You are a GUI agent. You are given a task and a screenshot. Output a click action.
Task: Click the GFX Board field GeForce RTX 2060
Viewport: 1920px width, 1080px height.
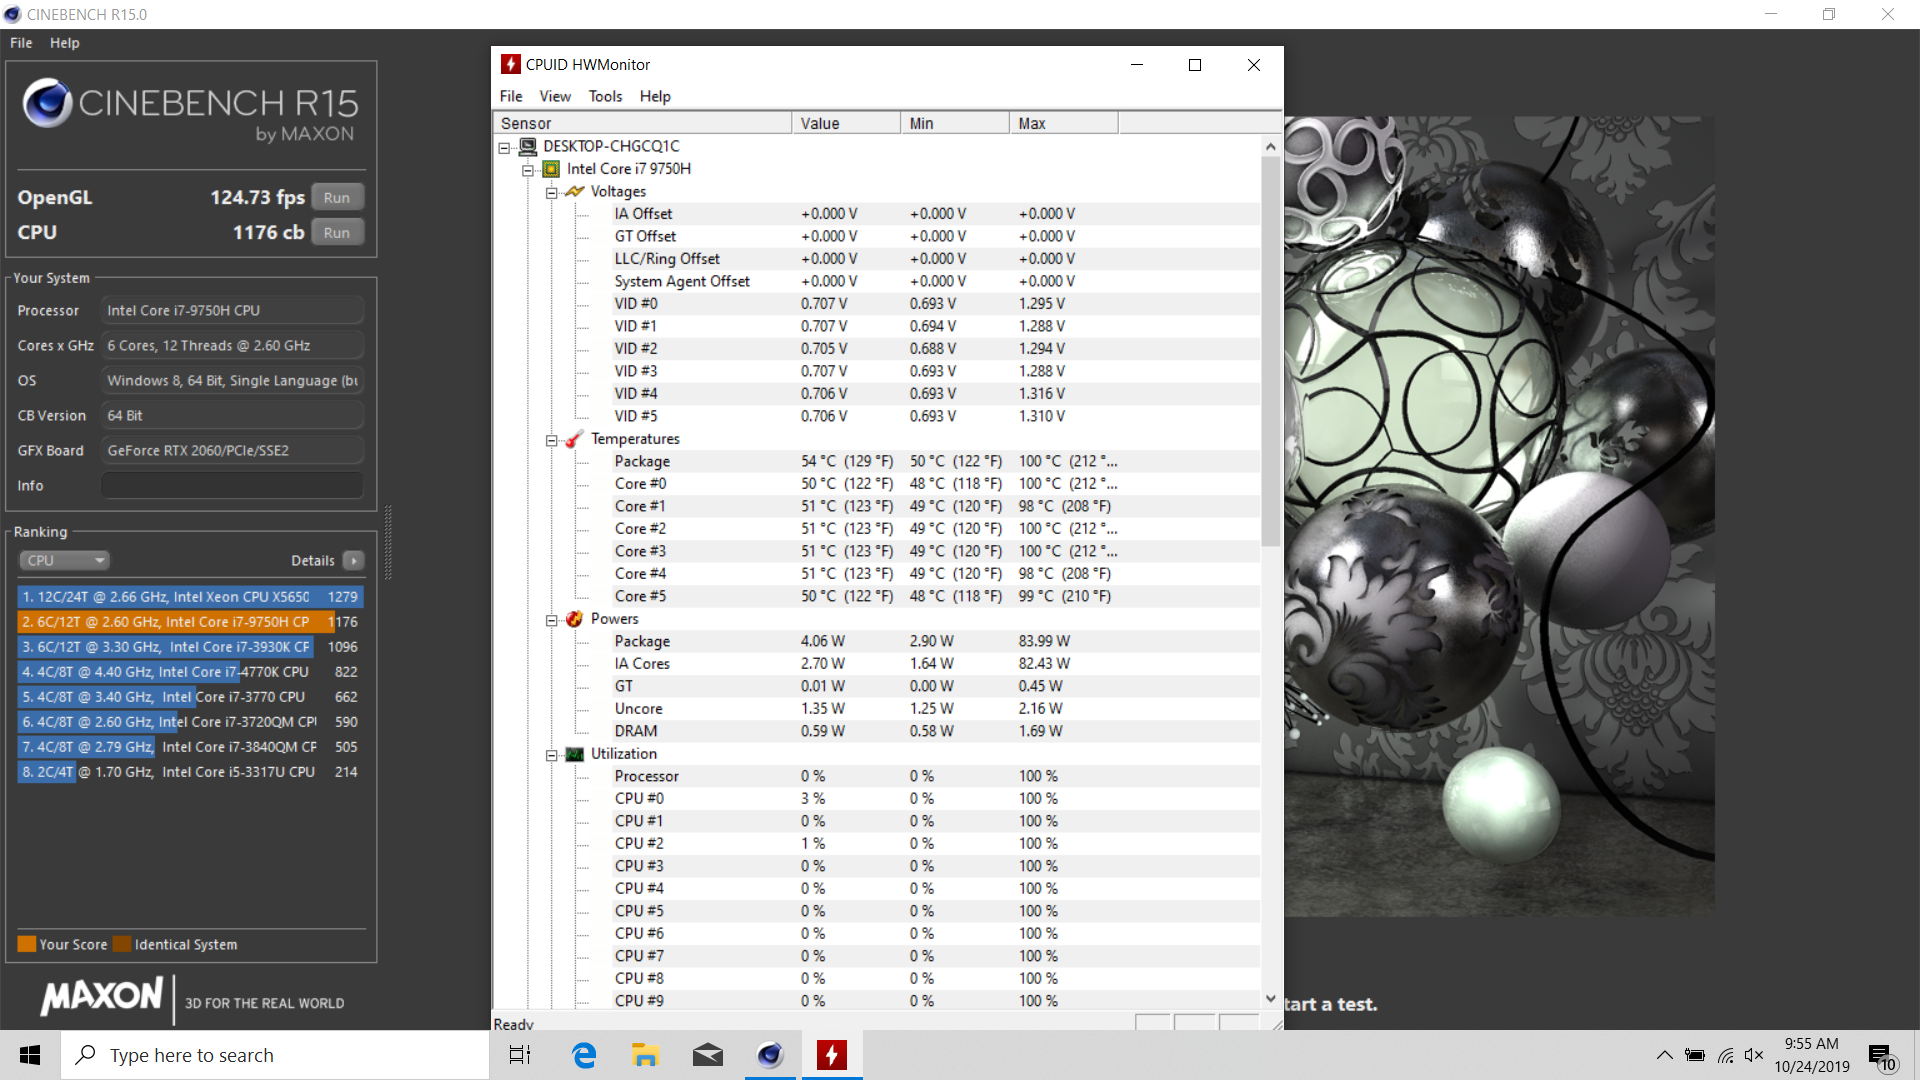click(232, 451)
